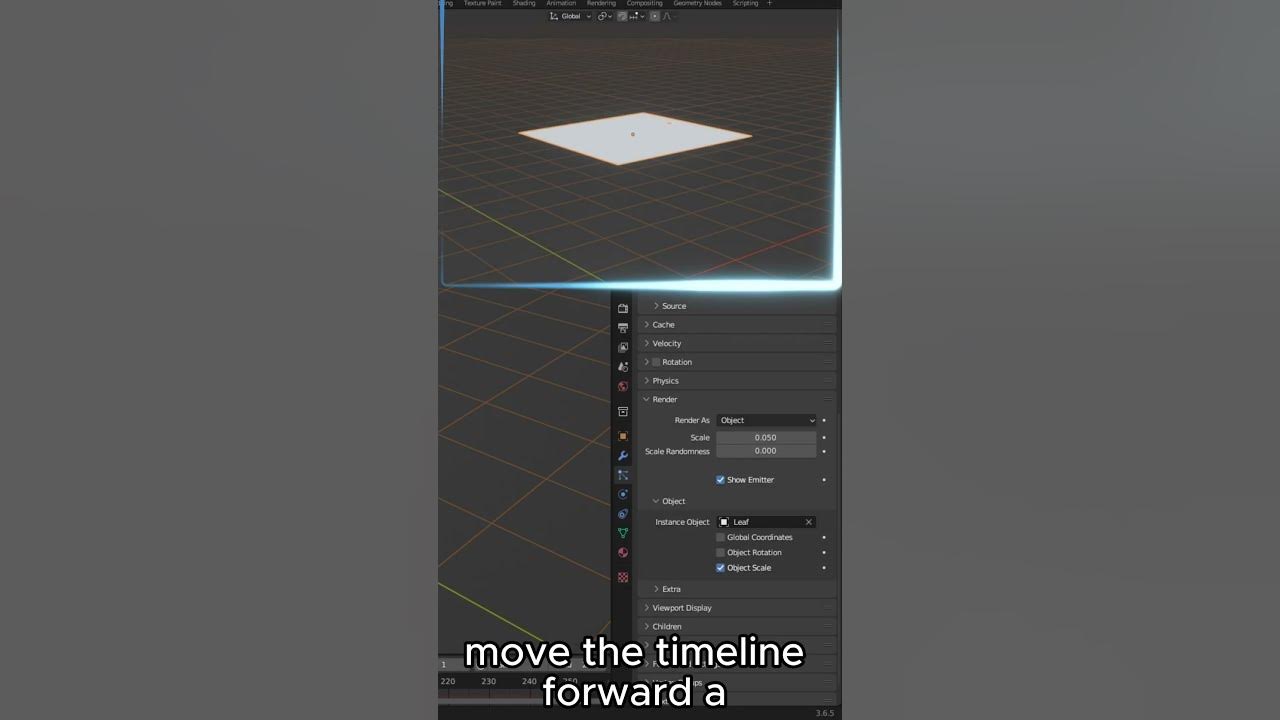The width and height of the screenshot is (1280, 720).
Task: Click the Scale Randomness field 0.000
Action: pyautogui.click(x=766, y=451)
